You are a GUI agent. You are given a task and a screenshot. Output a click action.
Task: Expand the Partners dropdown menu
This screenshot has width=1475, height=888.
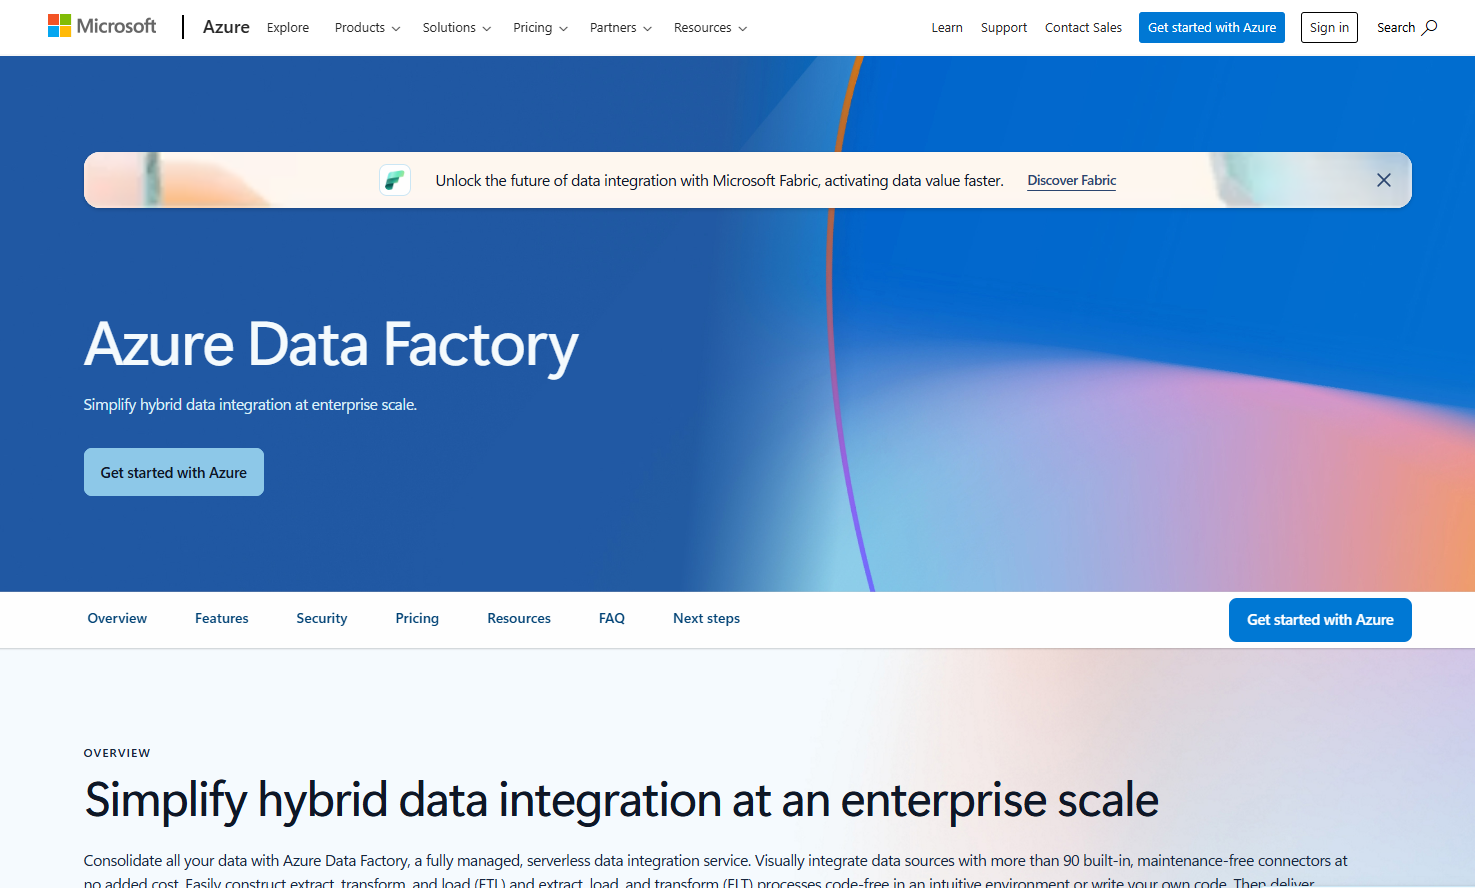pyautogui.click(x=620, y=28)
